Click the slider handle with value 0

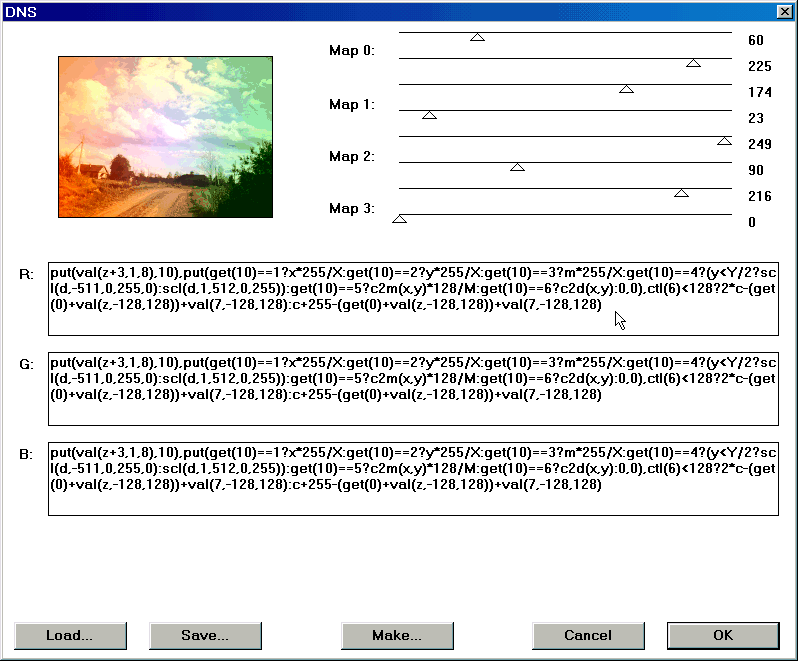(400, 219)
